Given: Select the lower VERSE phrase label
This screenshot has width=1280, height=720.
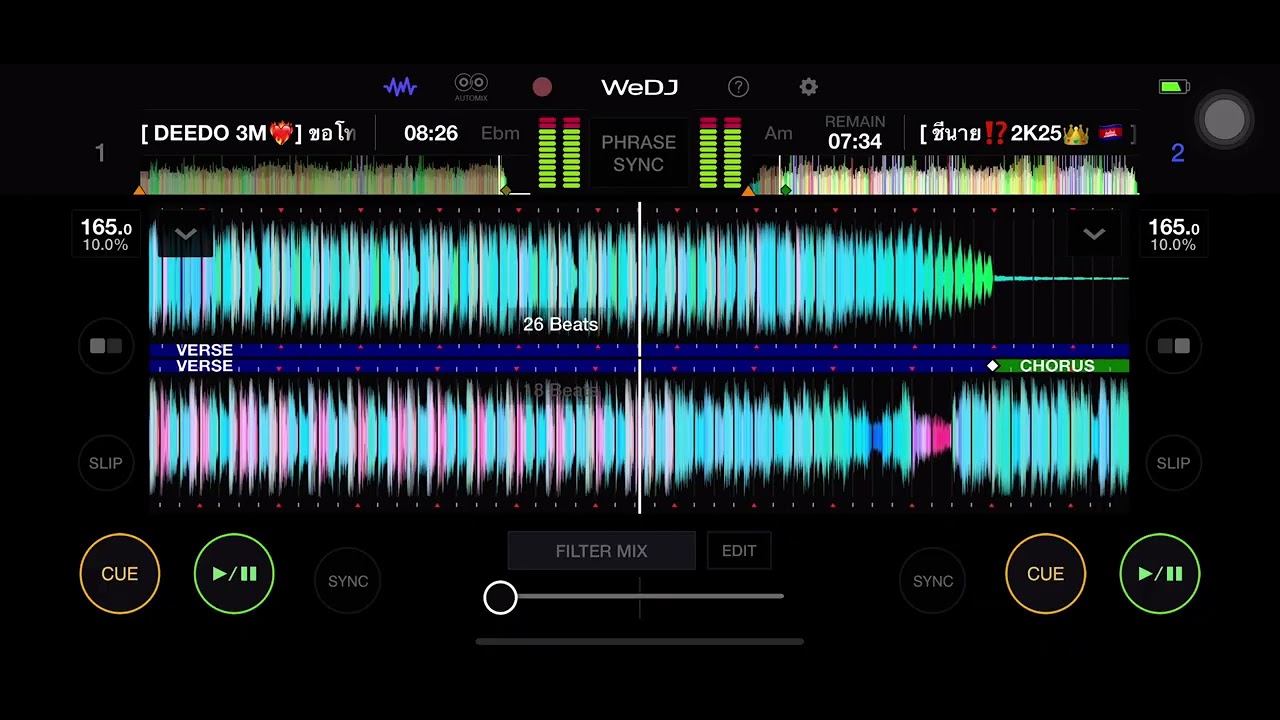Looking at the screenshot, I should (x=204, y=366).
